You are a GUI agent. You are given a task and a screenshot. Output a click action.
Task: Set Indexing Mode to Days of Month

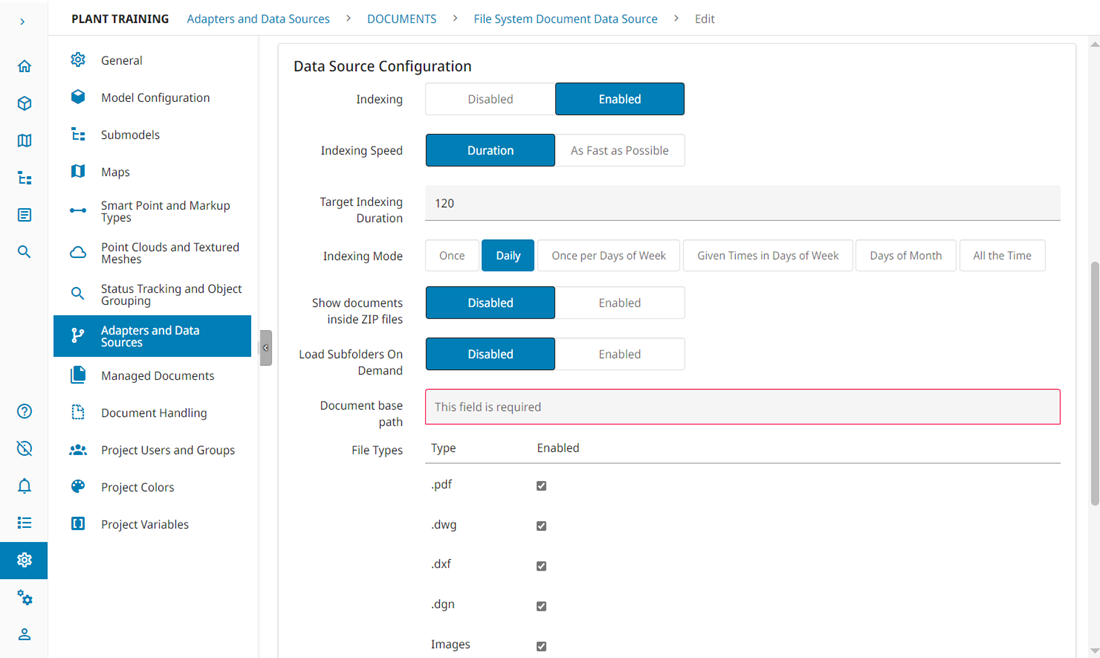pyautogui.click(x=906, y=255)
